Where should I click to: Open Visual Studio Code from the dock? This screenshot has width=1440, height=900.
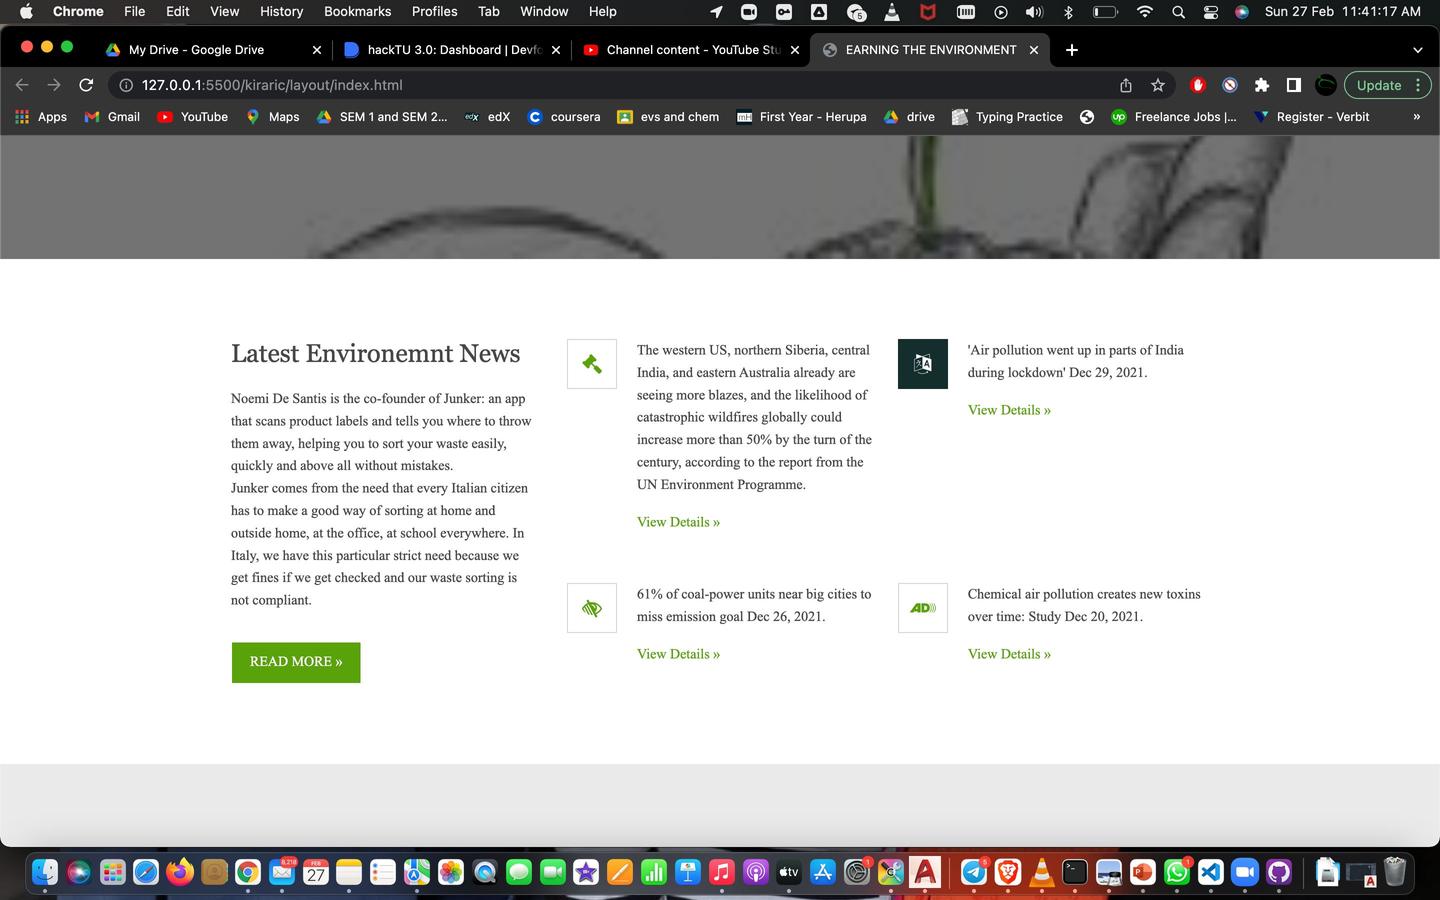(1210, 872)
